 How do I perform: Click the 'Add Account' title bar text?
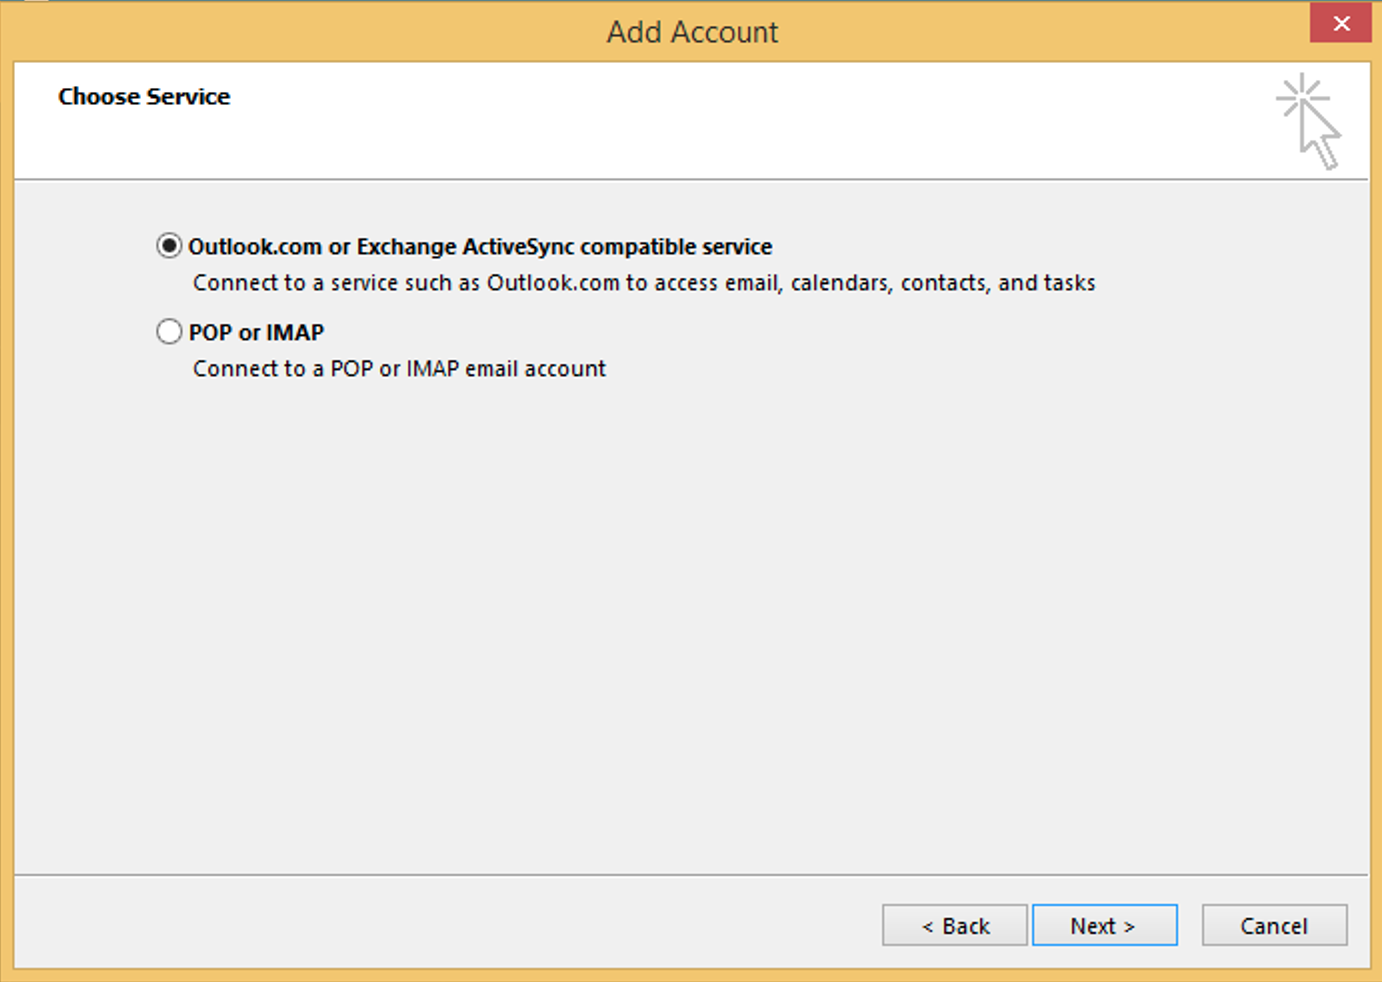tap(692, 32)
